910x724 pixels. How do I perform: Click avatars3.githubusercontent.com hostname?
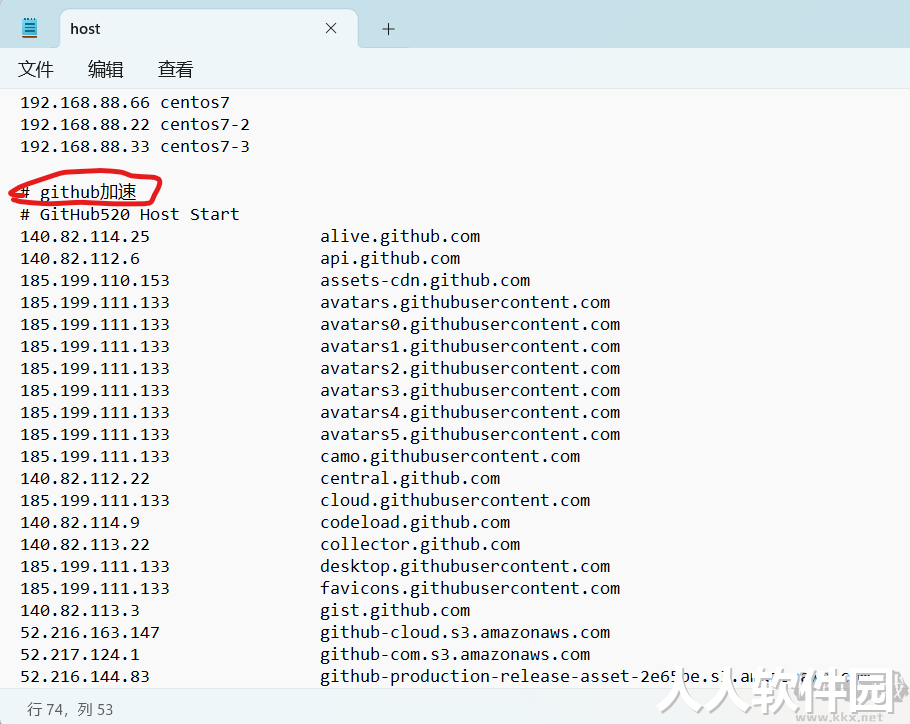(470, 390)
